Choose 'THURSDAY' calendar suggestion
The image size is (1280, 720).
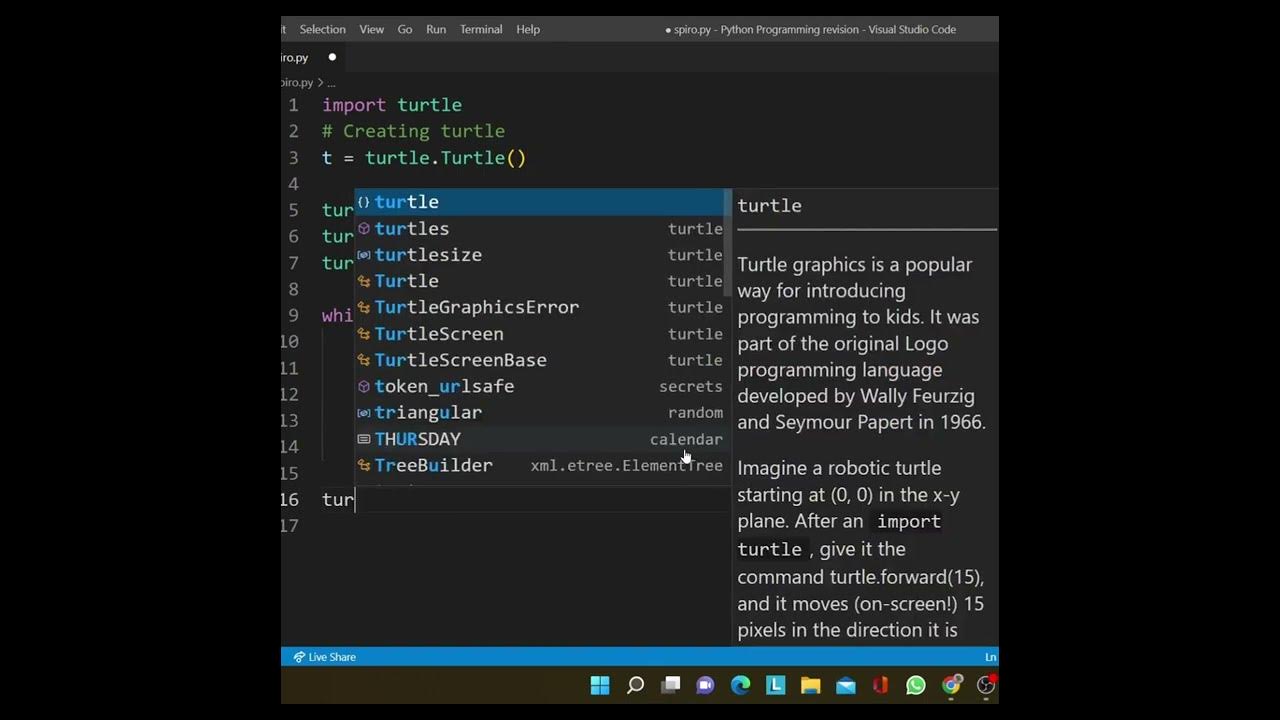543,439
